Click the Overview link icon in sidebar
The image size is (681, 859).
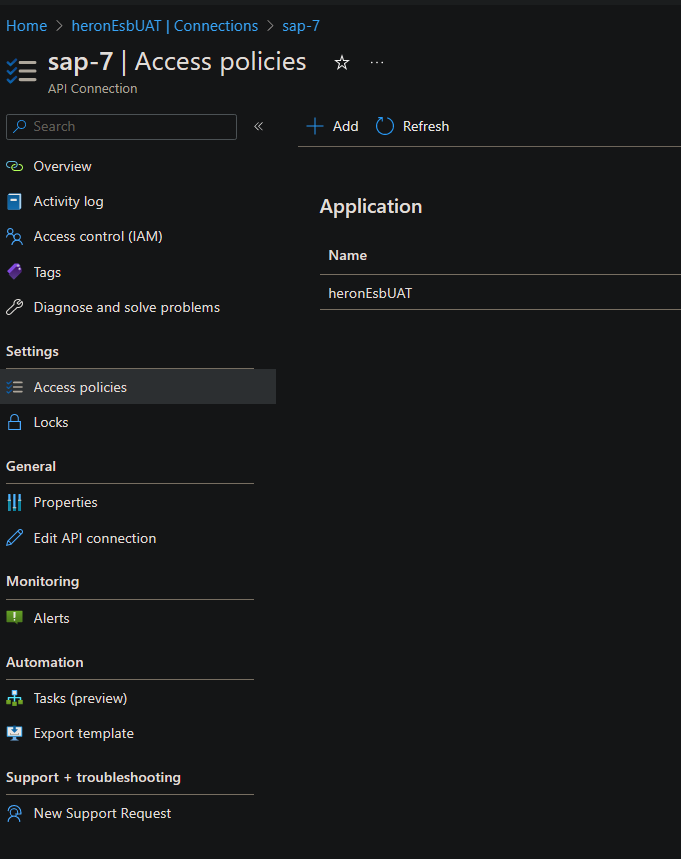(x=15, y=167)
